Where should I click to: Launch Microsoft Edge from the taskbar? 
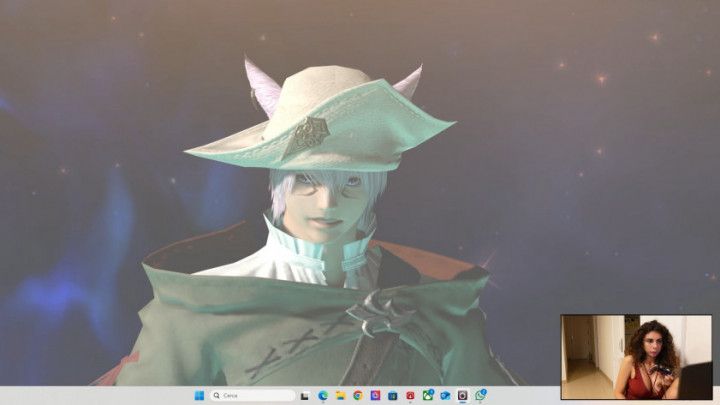[x=323, y=395]
